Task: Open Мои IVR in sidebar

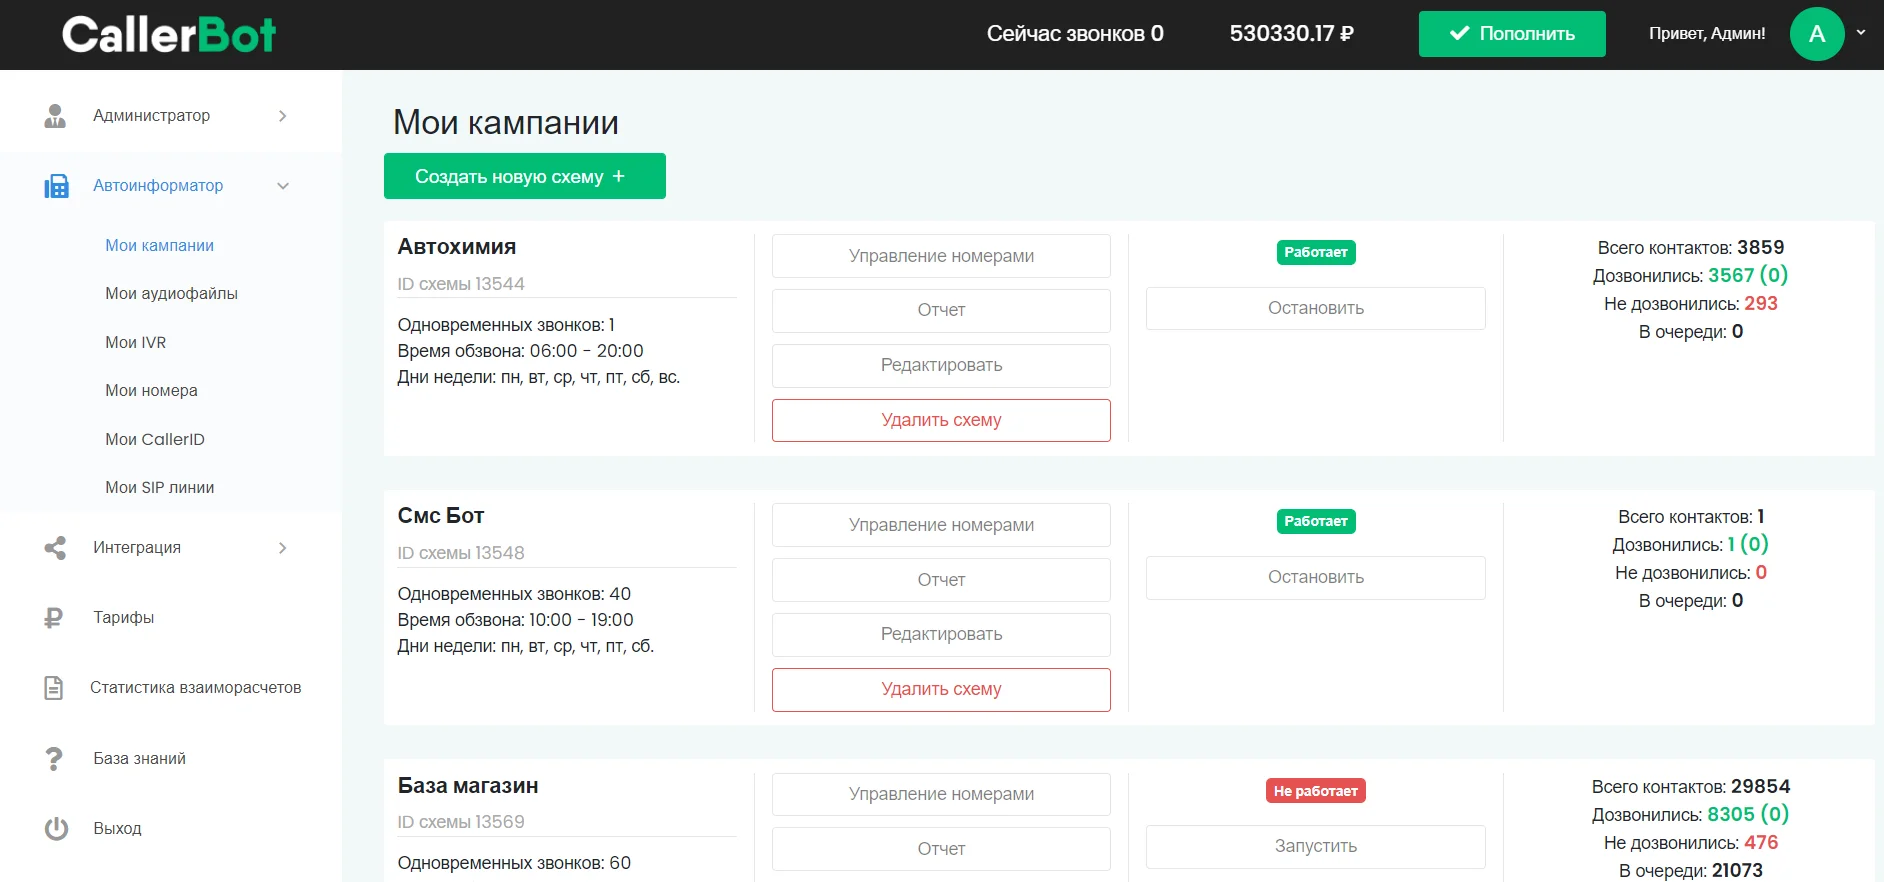Action: (x=136, y=342)
